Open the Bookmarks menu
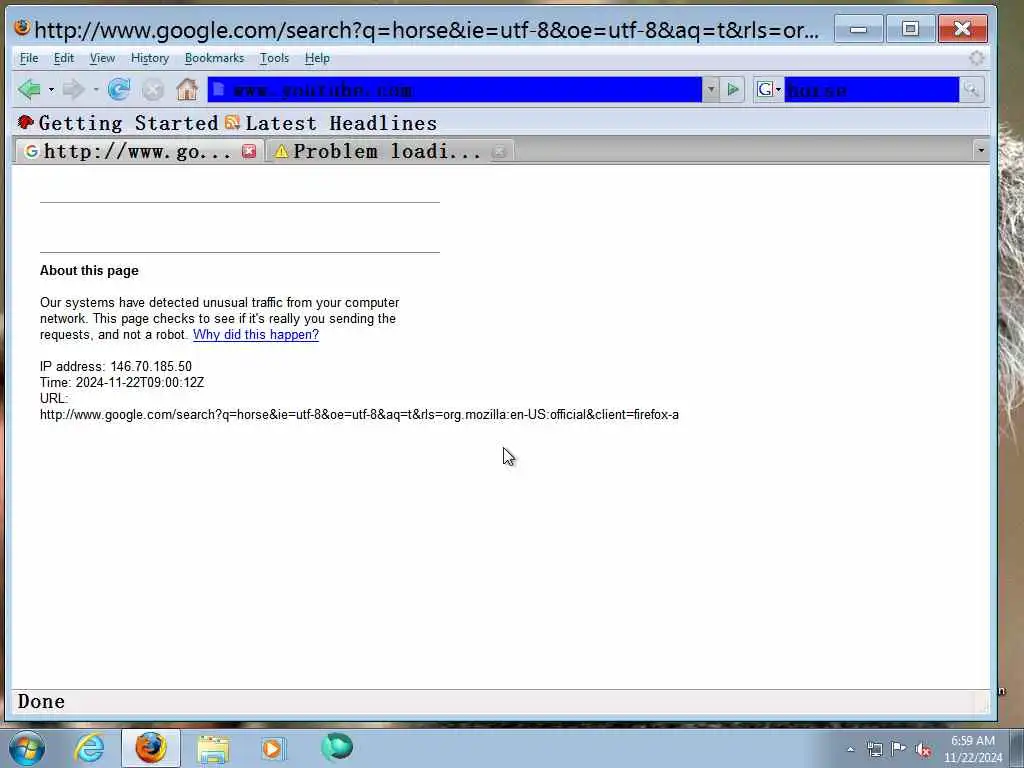The height and width of the screenshot is (768, 1024). click(x=214, y=58)
